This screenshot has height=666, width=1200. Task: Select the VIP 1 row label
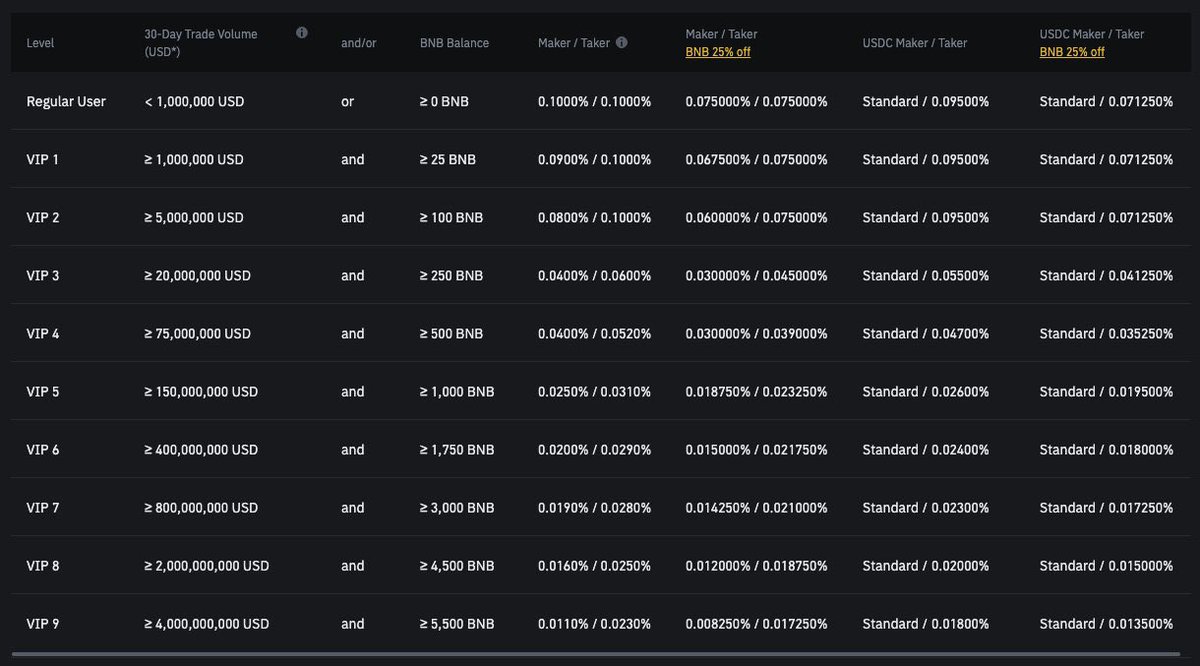[43, 159]
